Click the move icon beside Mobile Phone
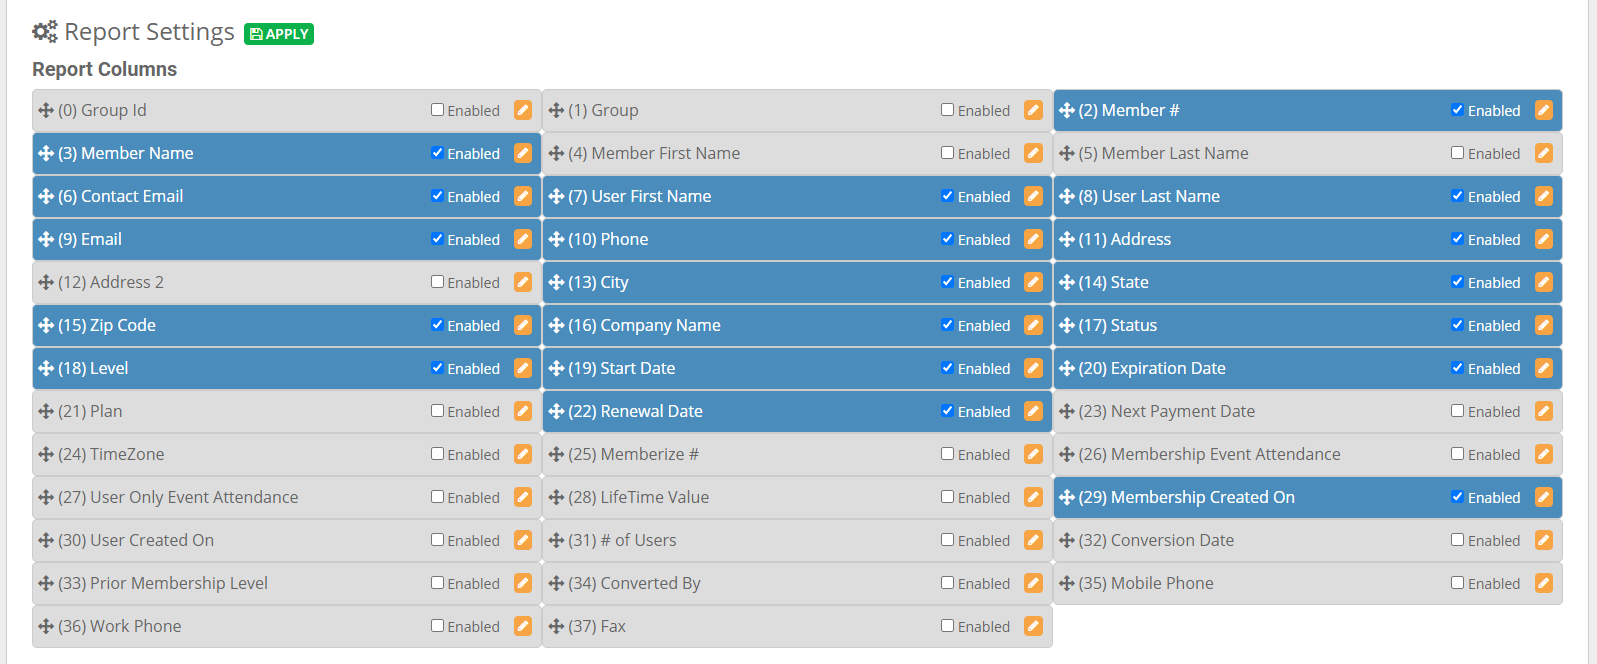 click(1067, 584)
